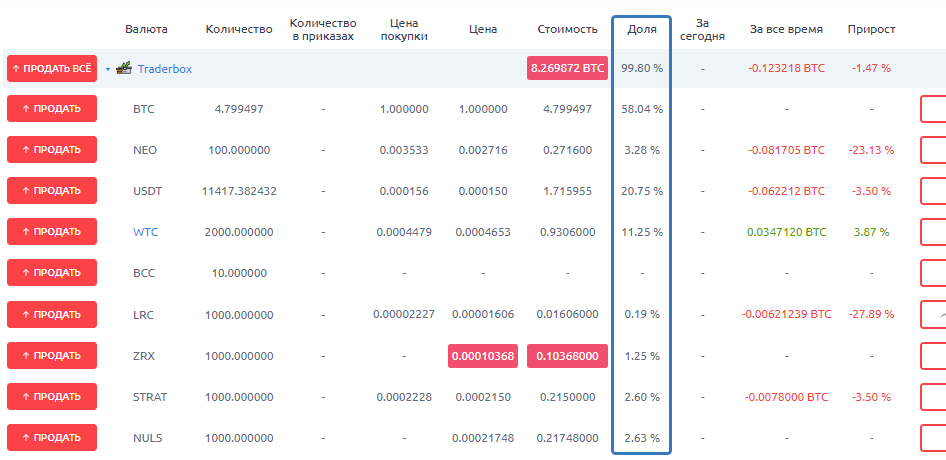Click the highlighted ZRX cost 0.10368000
Screen dimensions: 946x460
pyautogui.click(x=567, y=356)
